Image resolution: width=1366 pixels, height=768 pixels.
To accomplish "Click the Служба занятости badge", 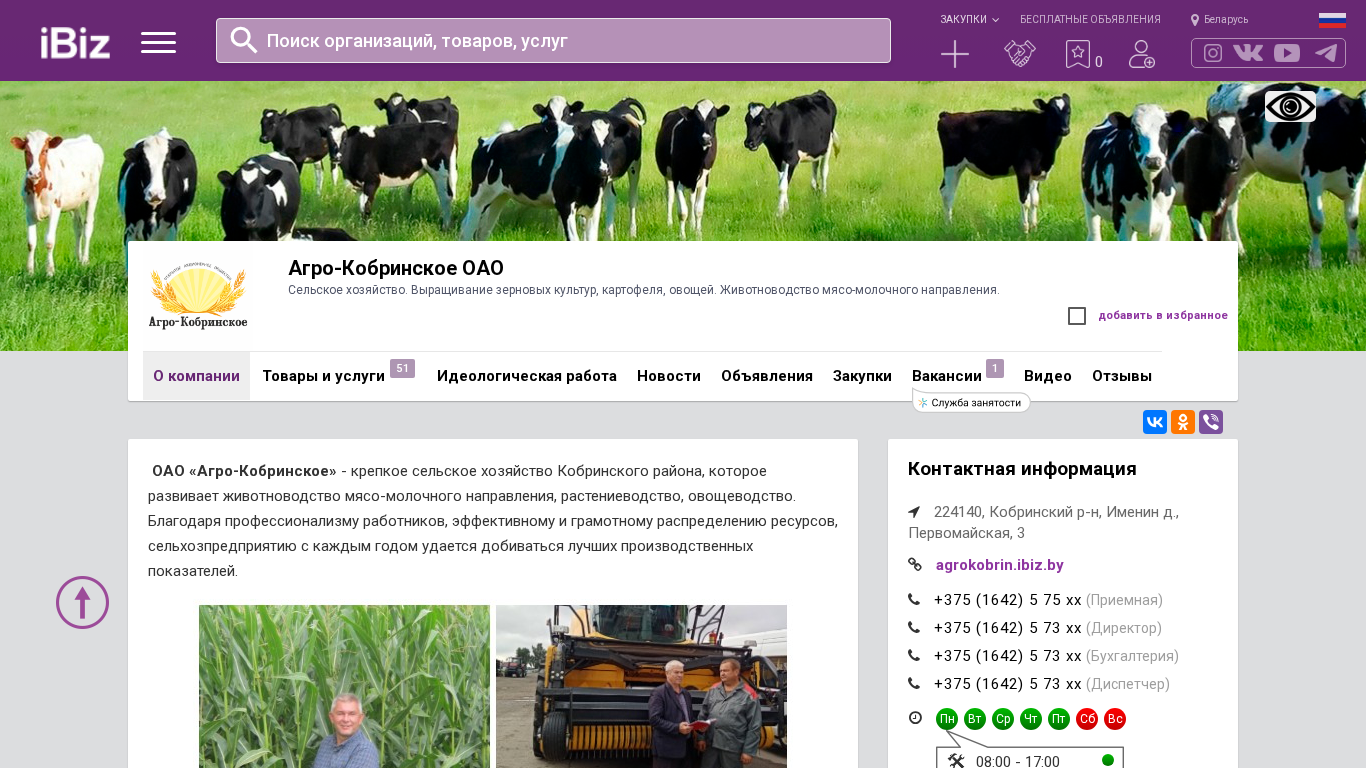I will (971, 402).
